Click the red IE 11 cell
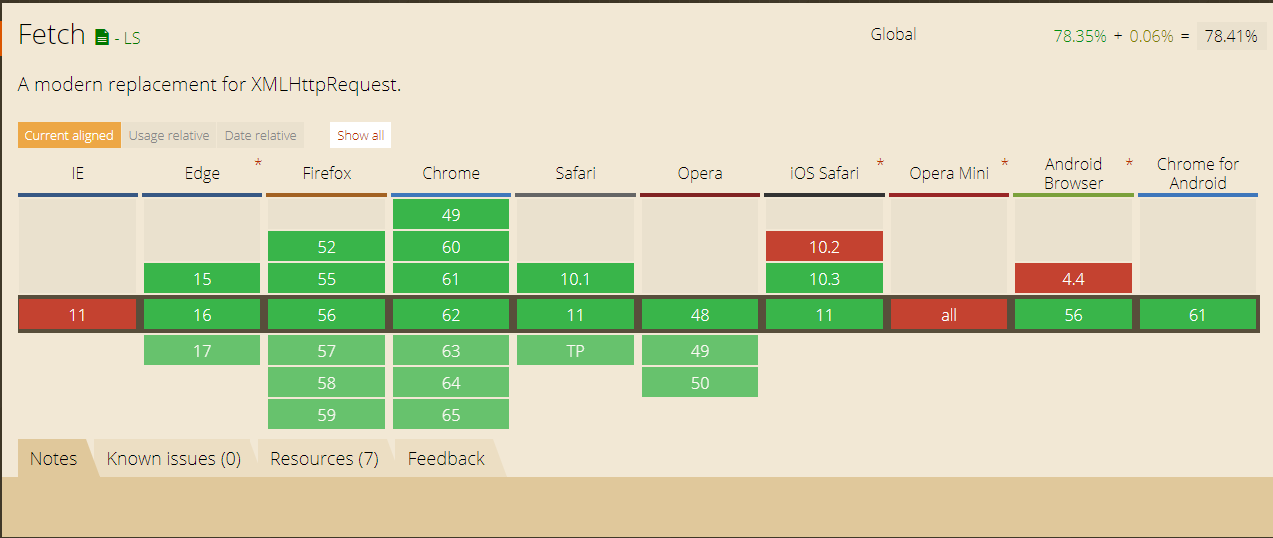 pos(77,315)
